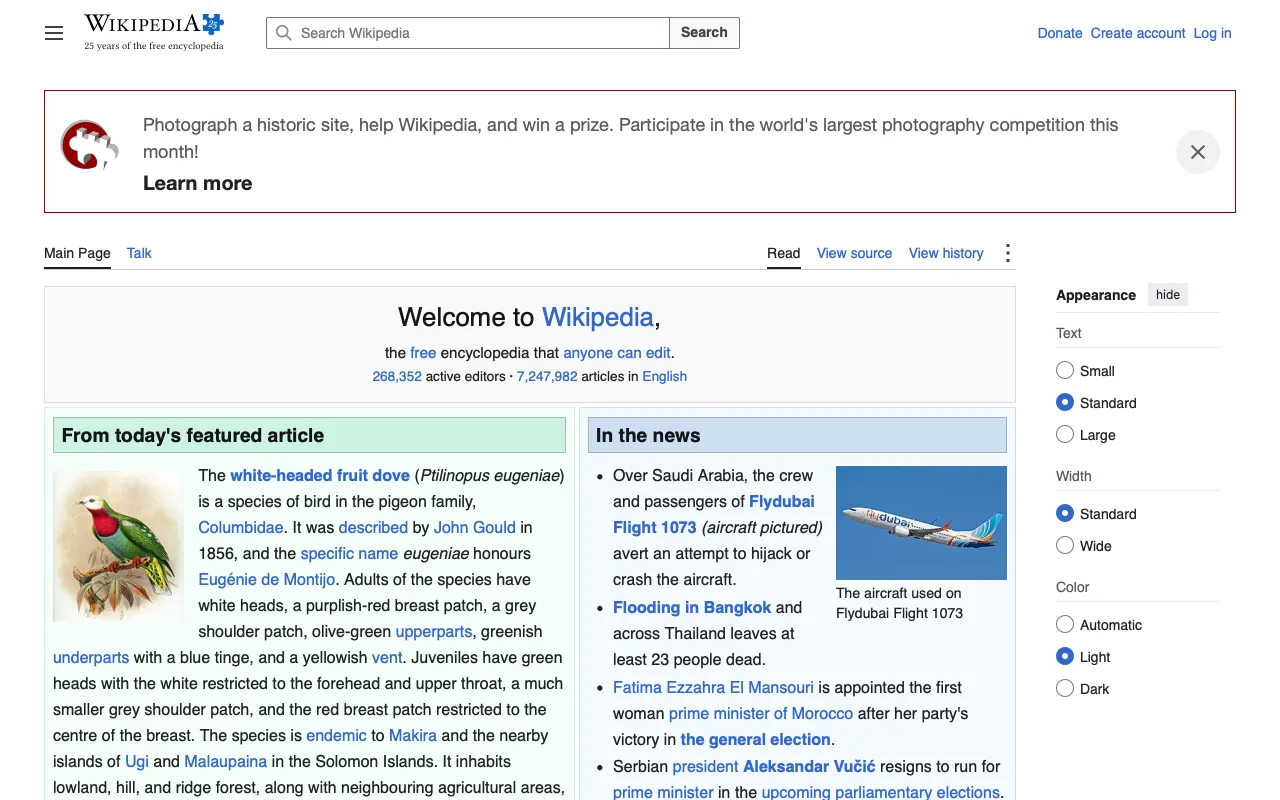Open the more options vertical dots menu
The image size is (1280, 800).
coord(1007,253)
